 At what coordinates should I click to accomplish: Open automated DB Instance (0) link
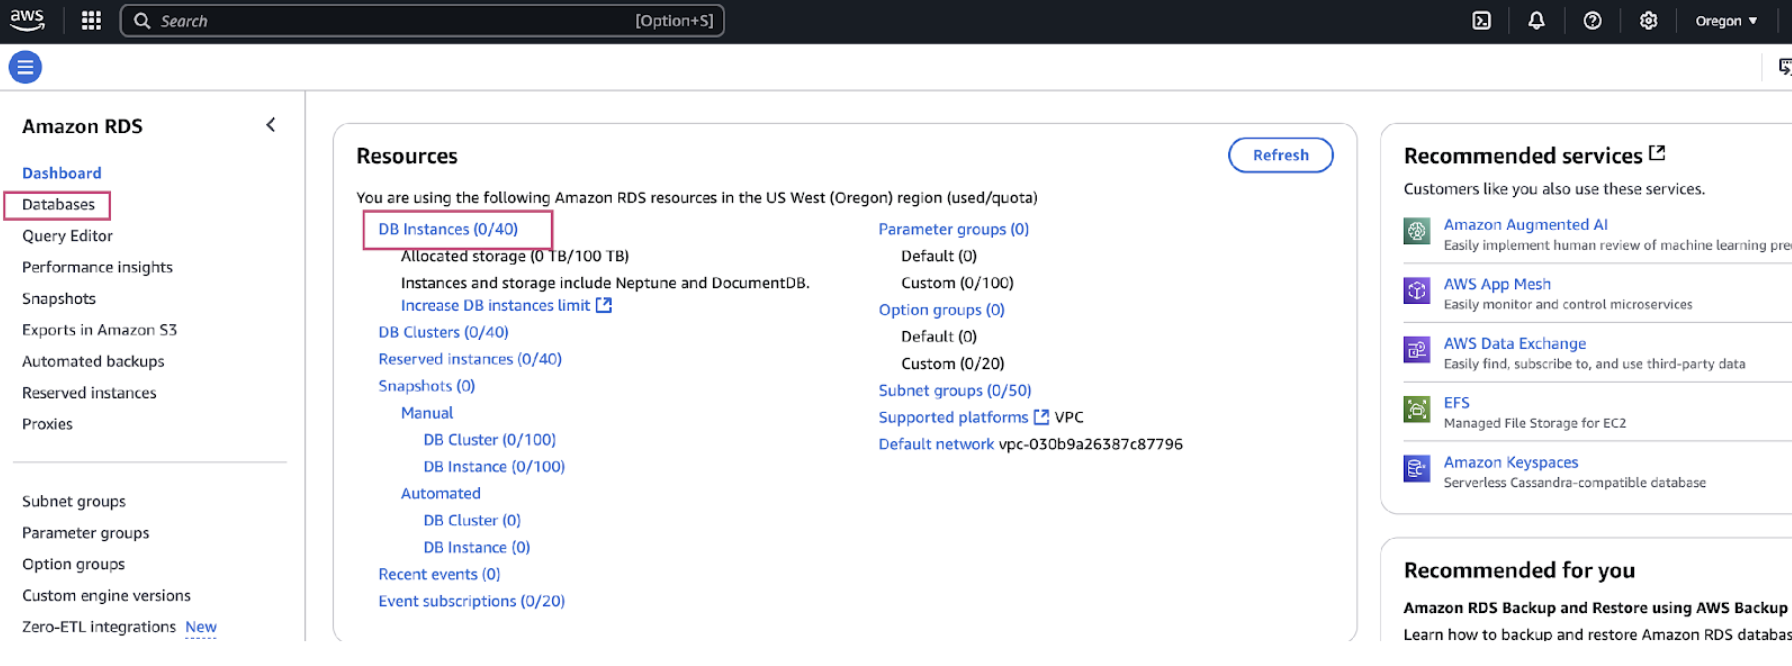(x=477, y=548)
